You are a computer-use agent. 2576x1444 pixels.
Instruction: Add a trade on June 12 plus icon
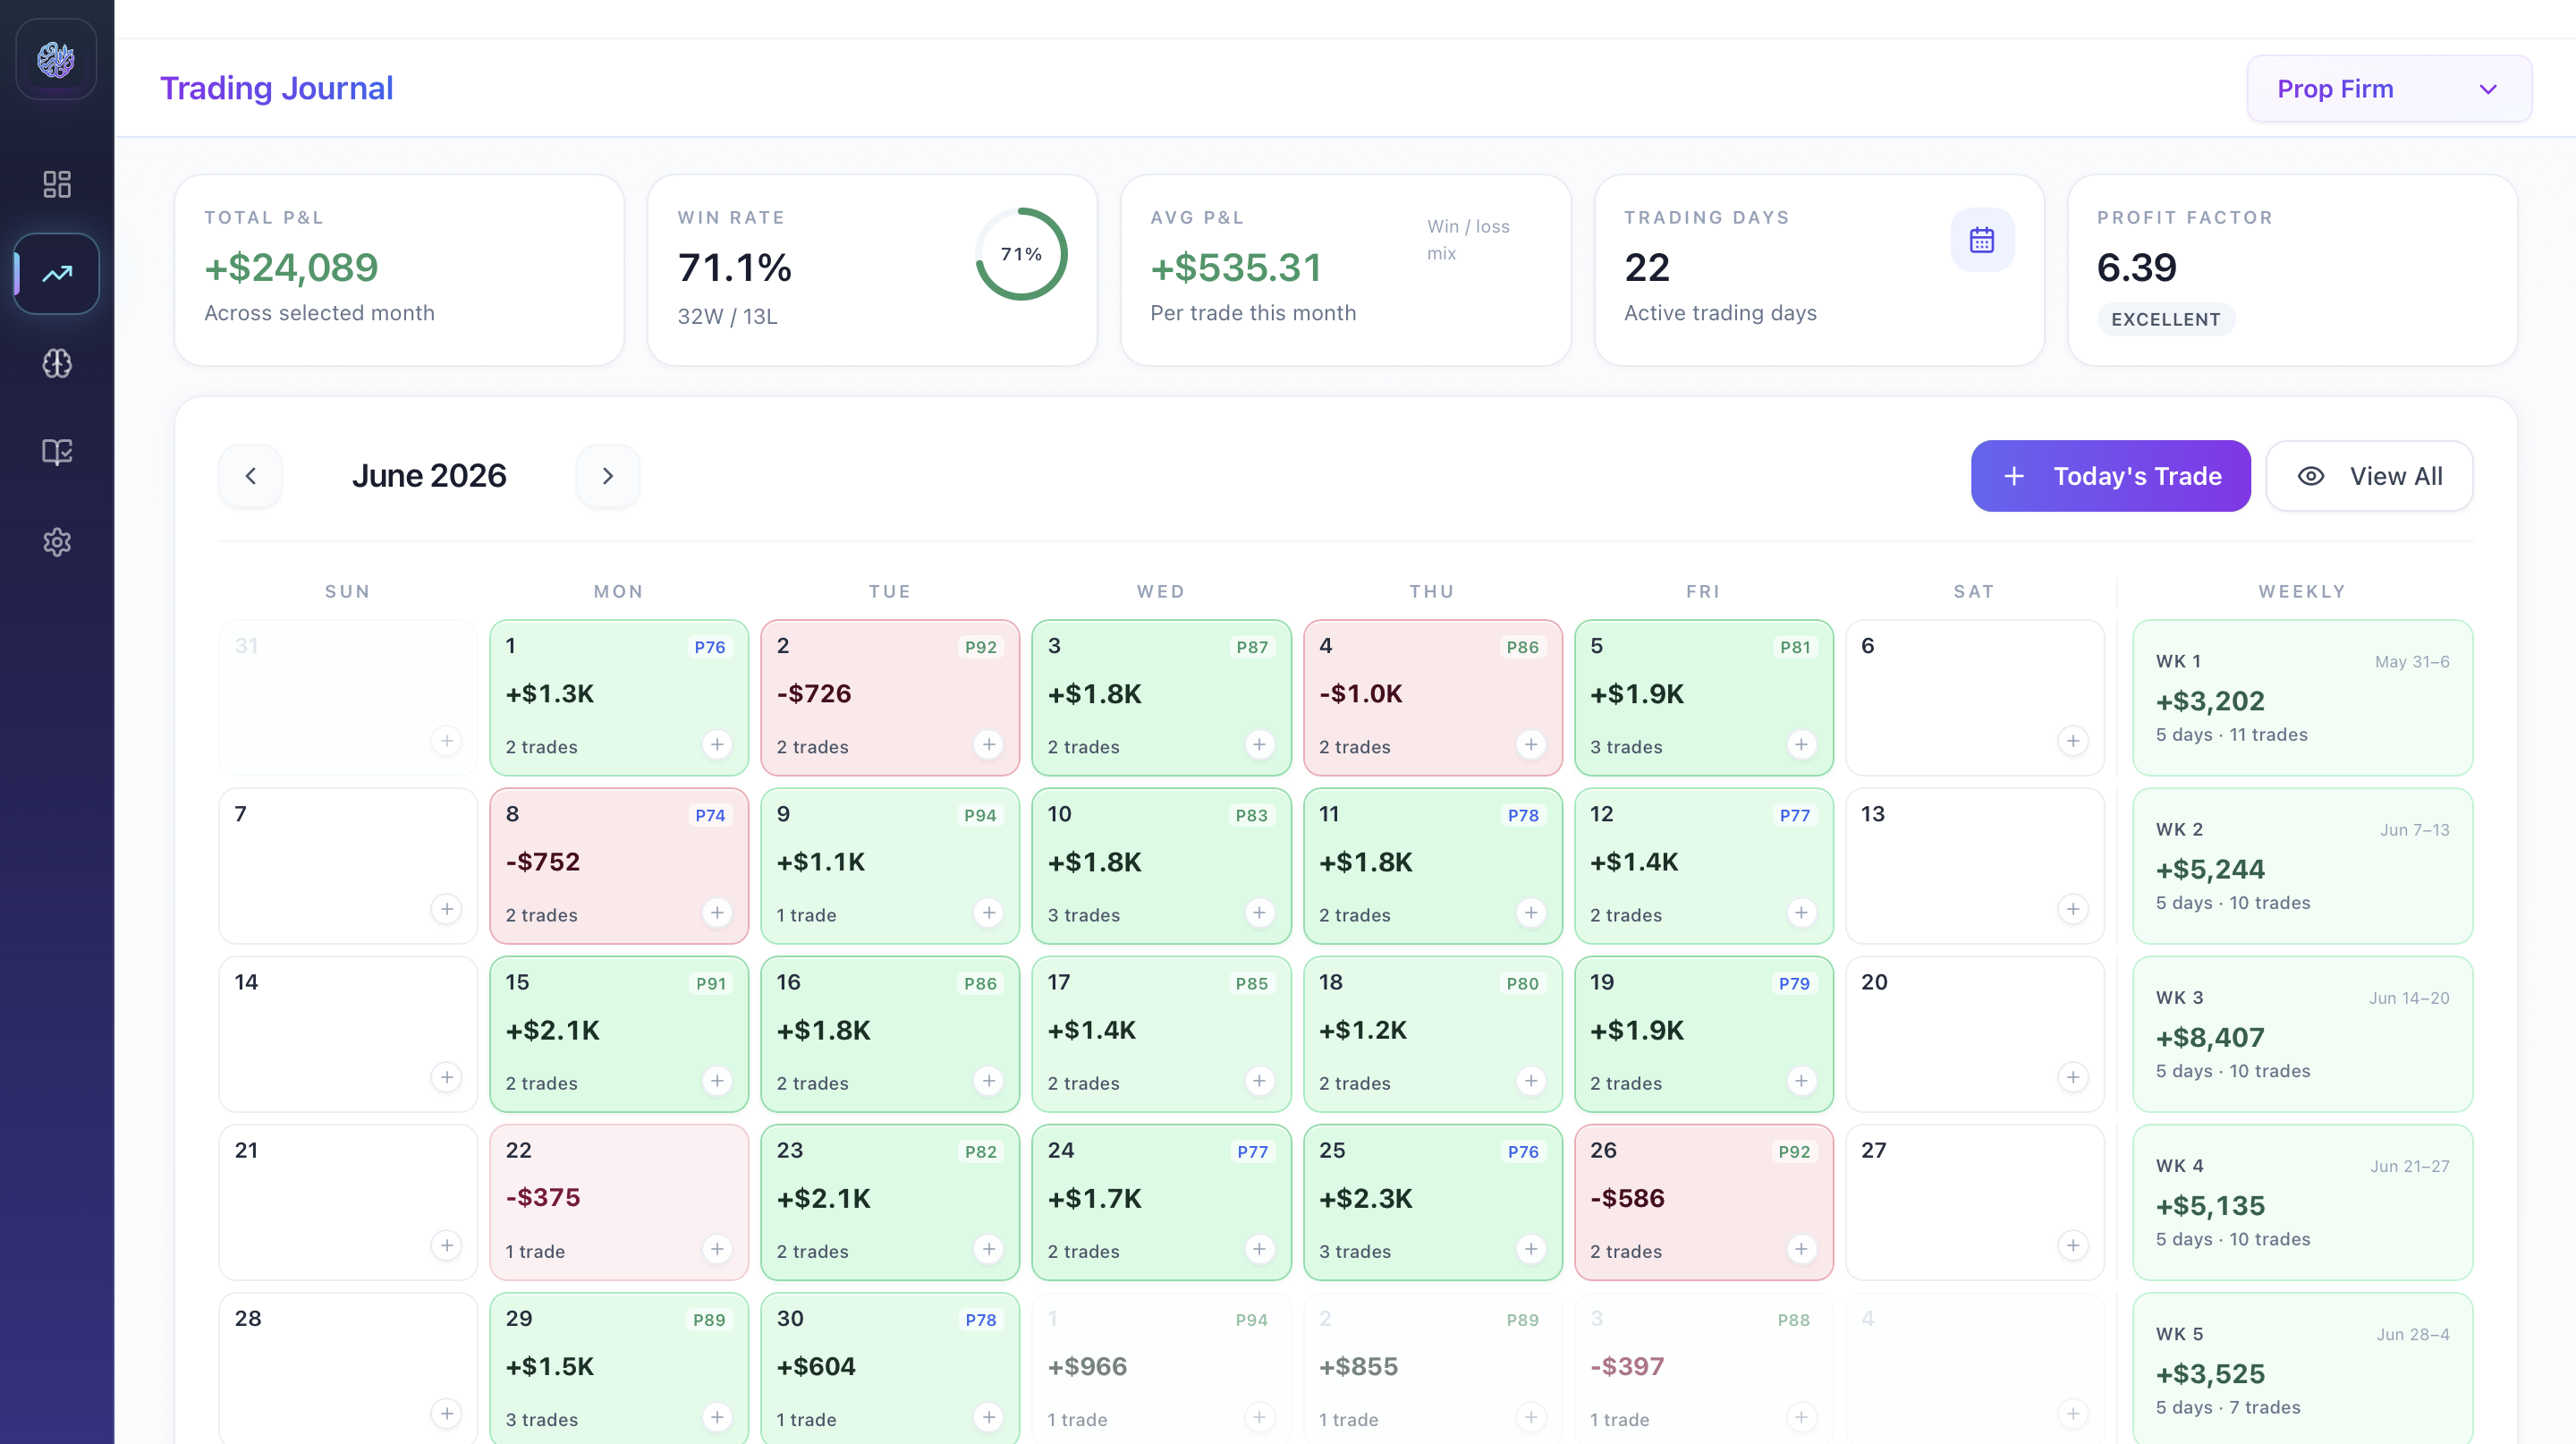click(x=1801, y=912)
